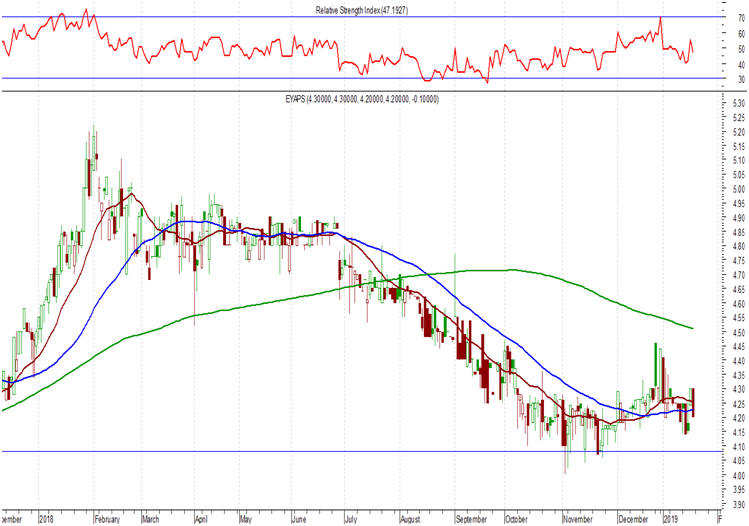The image size is (749, 526).
Task: Select the October label on the date axis
Action: (x=516, y=519)
